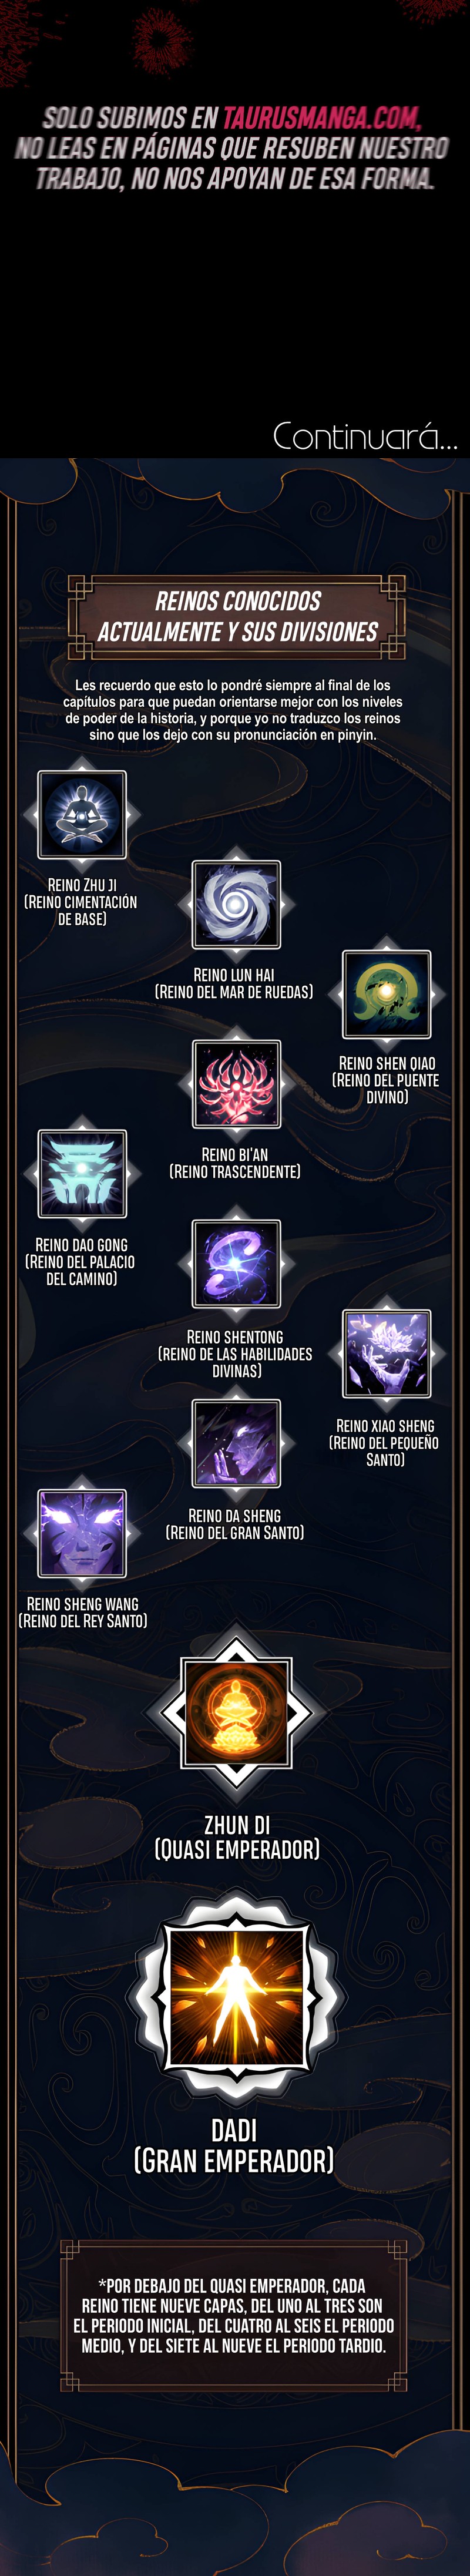
Task: Click the intro paragraph starting Les recuerdo
Action: pyautogui.click(x=233, y=710)
